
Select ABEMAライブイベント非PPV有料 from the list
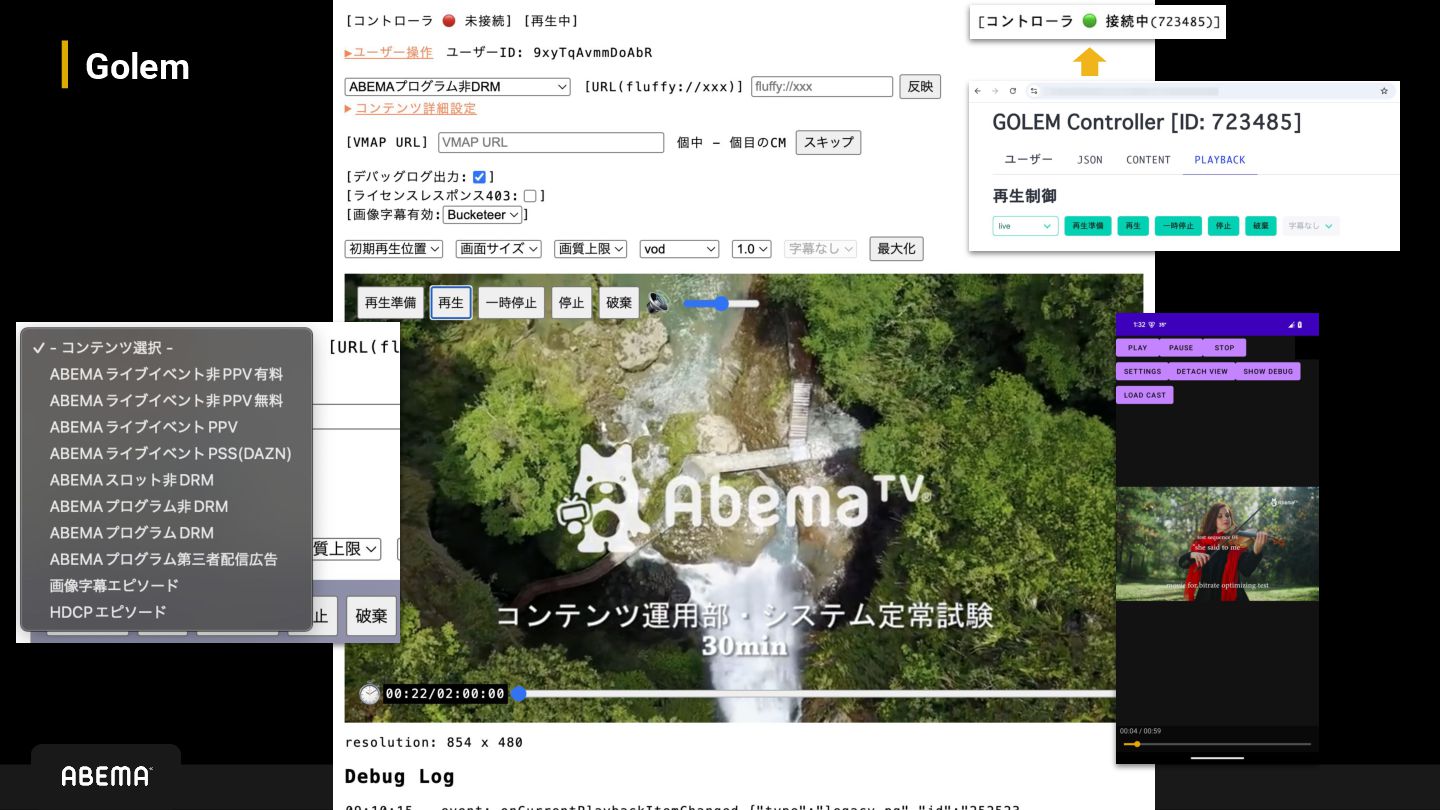click(x=166, y=374)
